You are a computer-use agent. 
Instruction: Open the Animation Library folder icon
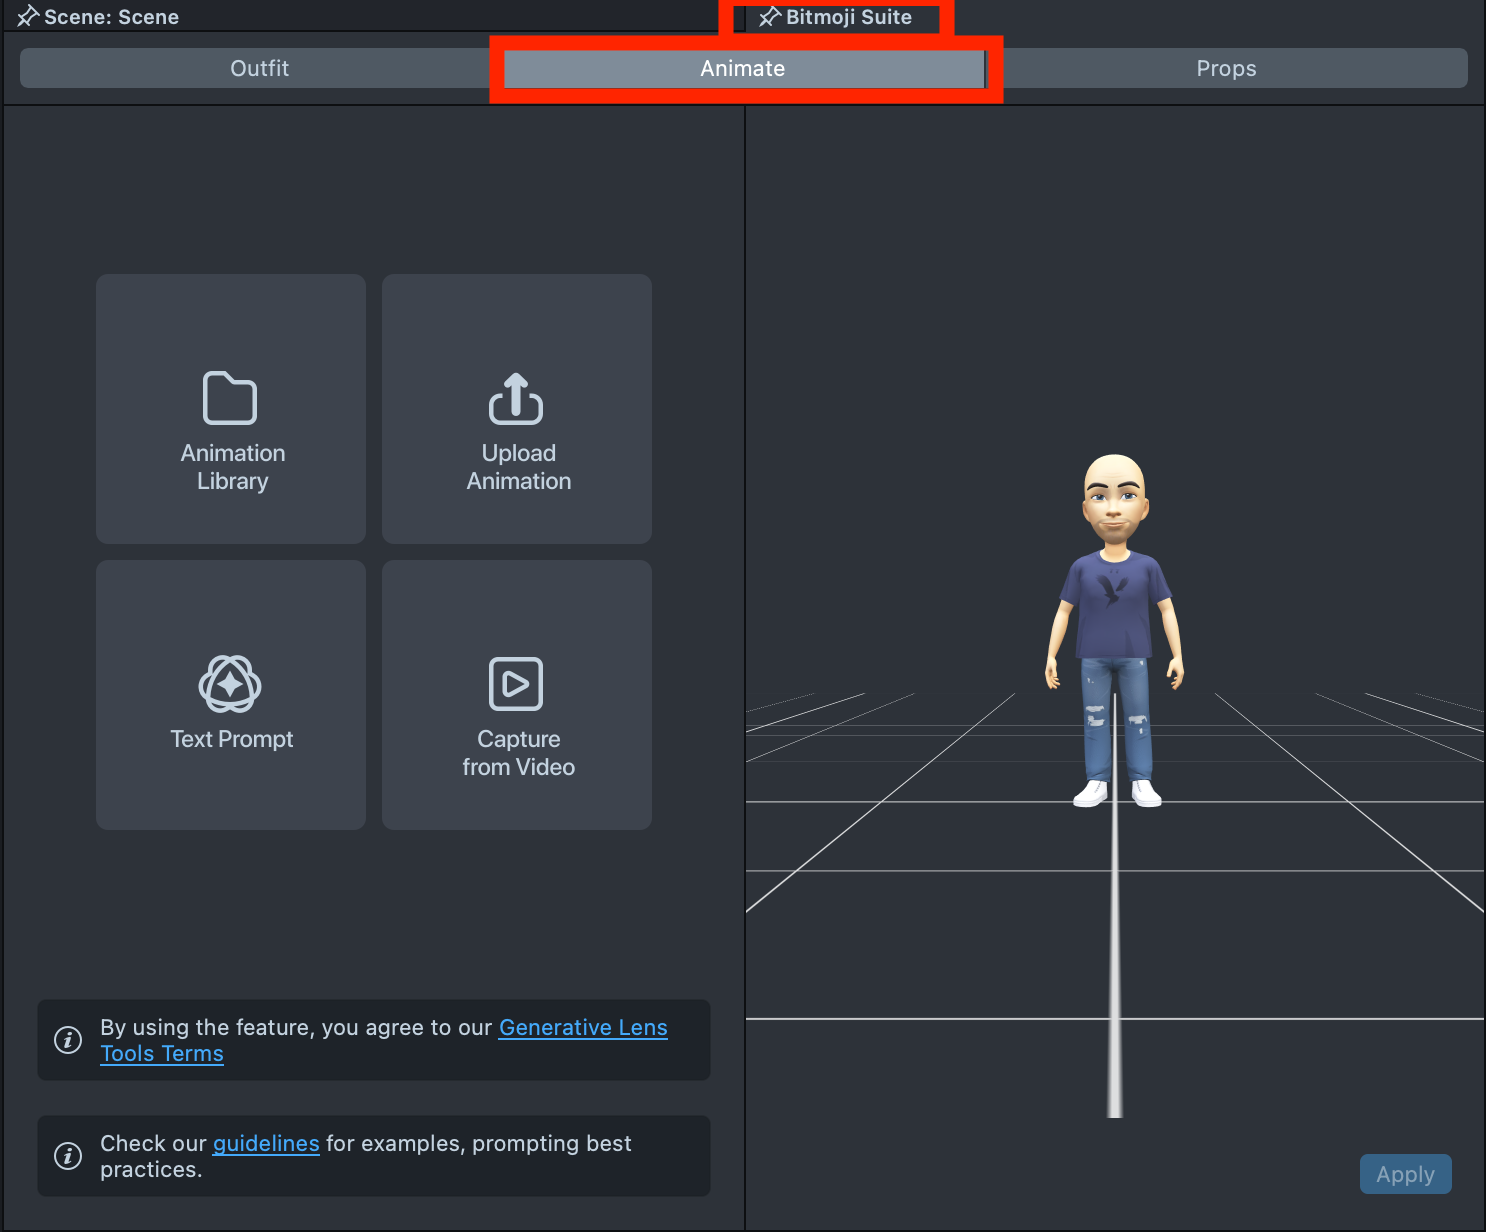tap(230, 399)
